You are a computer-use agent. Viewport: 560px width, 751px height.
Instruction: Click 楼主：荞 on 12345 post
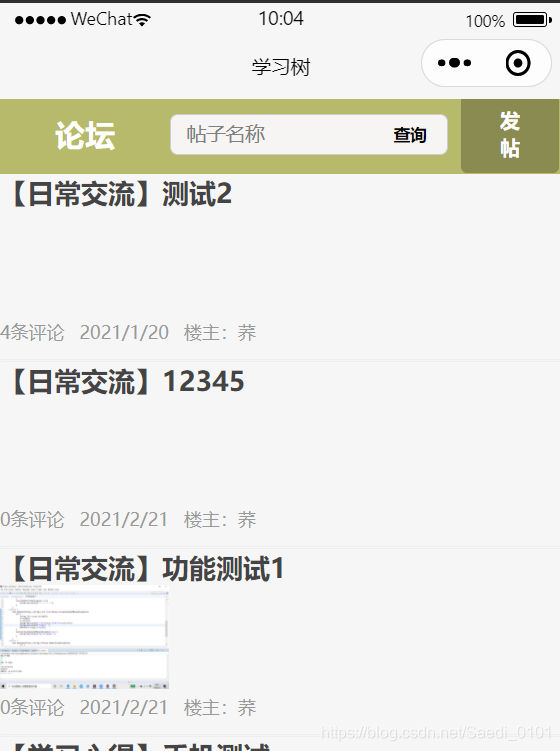click(220, 520)
